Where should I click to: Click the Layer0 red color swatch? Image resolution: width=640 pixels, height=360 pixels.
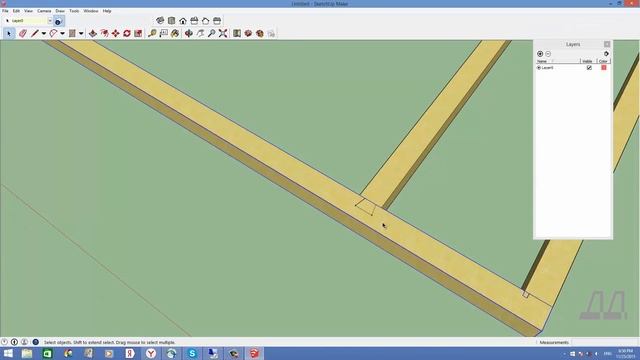pyautogui.click(x=604, y=68)
